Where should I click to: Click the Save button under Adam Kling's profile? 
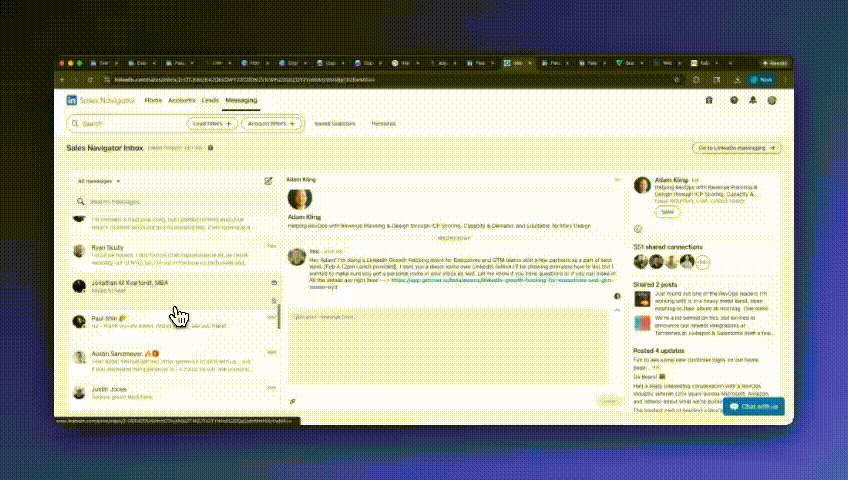(x=667, y=212)
